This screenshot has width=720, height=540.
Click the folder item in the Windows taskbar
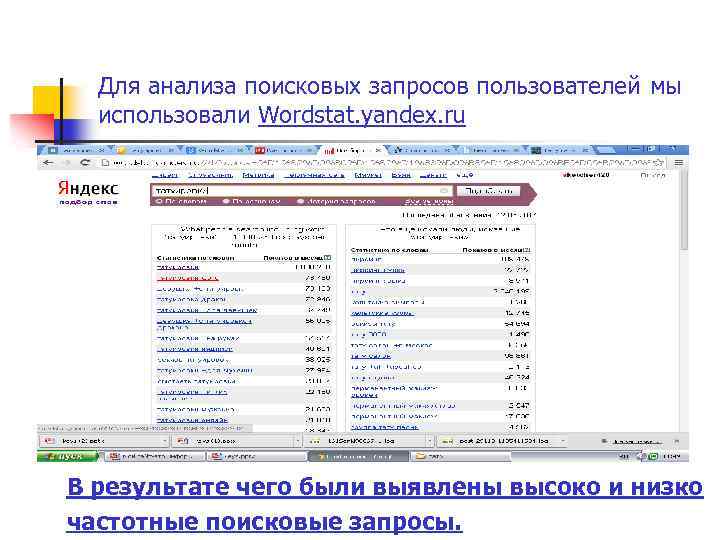462,456
